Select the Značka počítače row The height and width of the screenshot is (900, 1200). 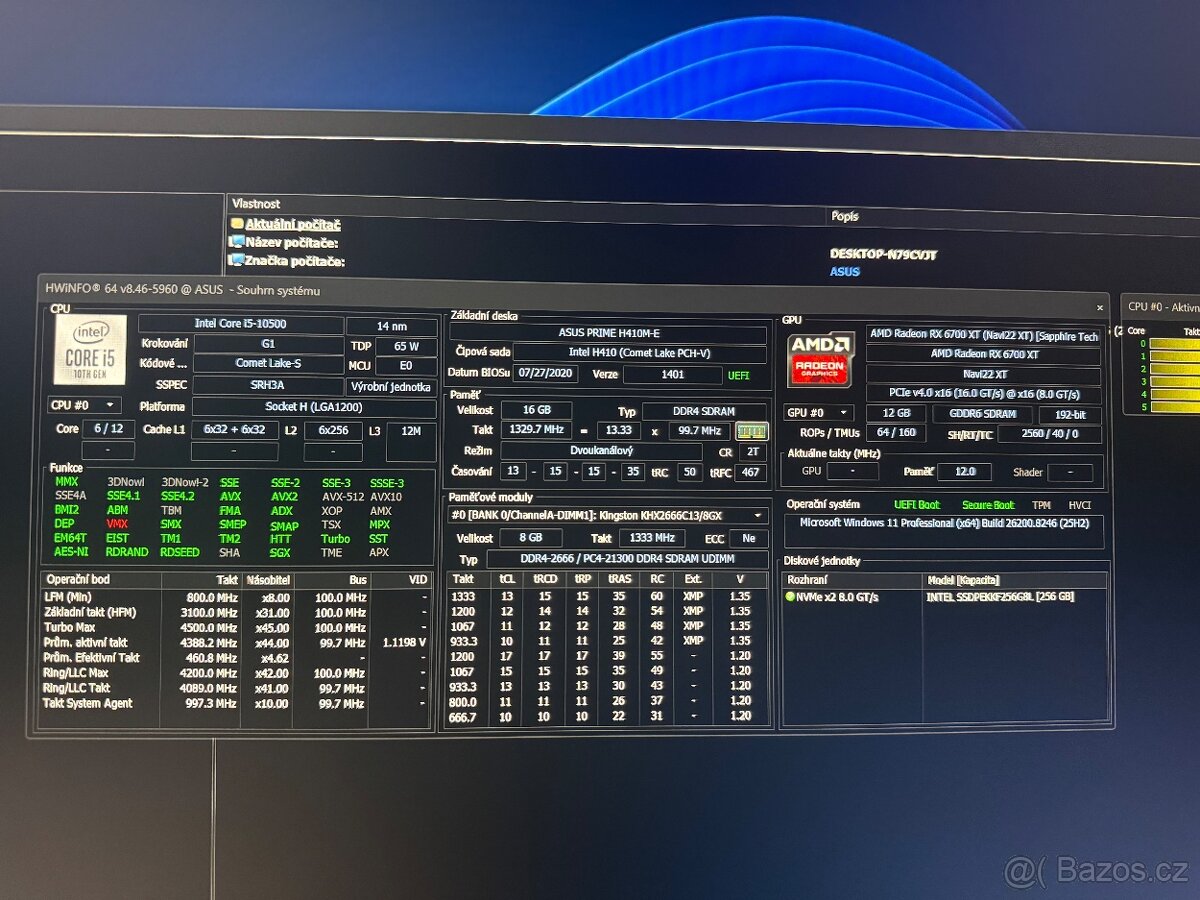pyautogui.click(x=287, y=261)
